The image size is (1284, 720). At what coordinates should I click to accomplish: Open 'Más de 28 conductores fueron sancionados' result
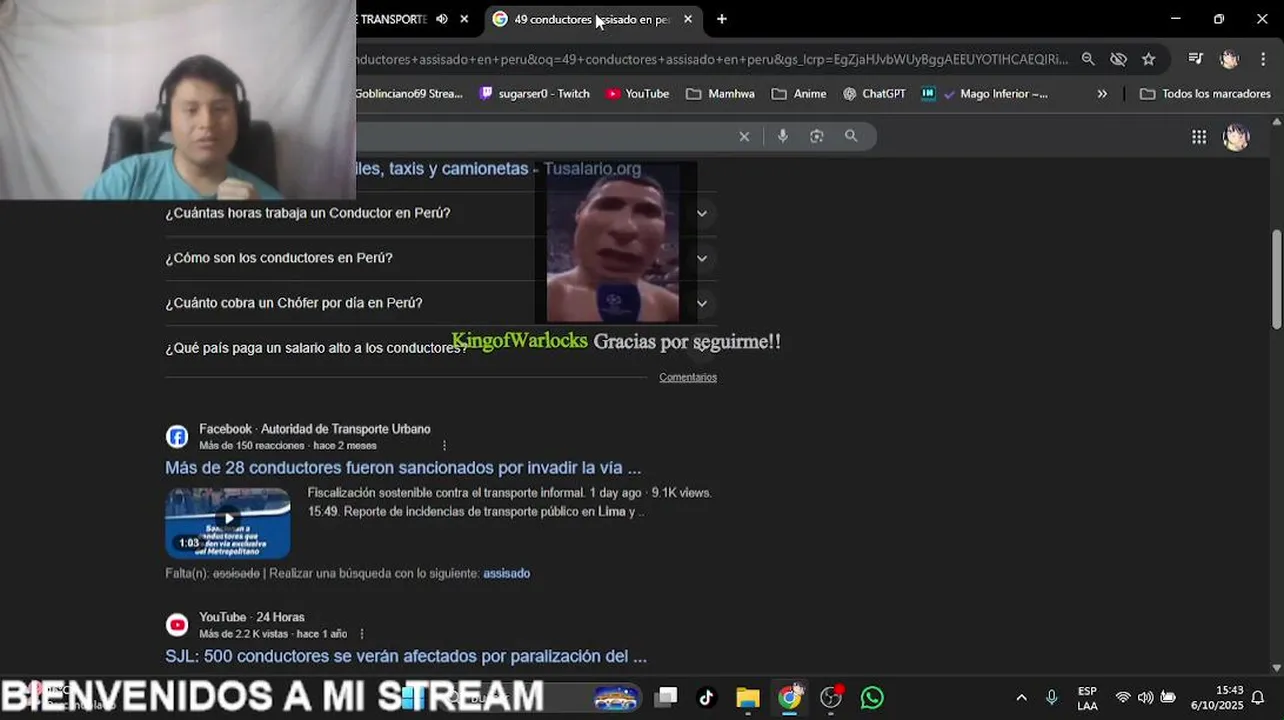click(x=403, y=467)
